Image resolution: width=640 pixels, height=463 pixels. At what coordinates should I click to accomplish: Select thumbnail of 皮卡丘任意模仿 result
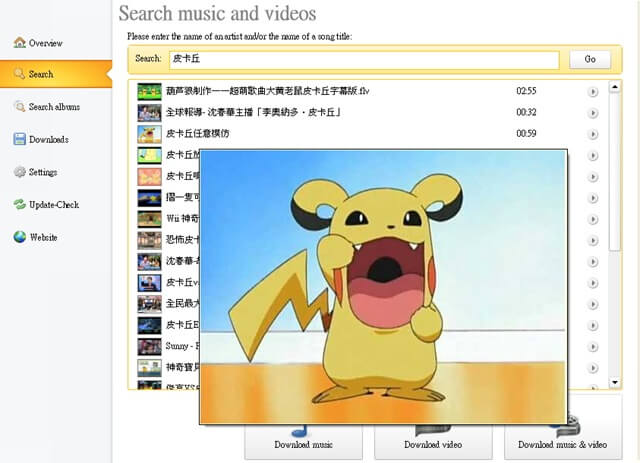click(x=149, y=134)
